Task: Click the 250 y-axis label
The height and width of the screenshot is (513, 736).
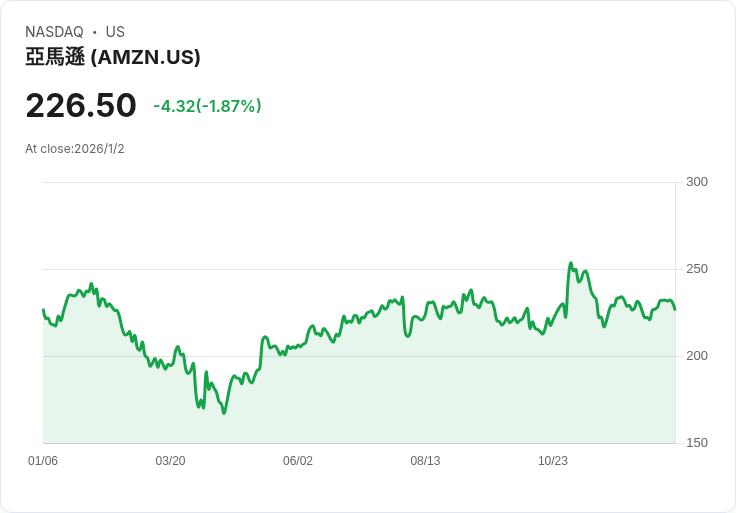Action: pos(697,269)
